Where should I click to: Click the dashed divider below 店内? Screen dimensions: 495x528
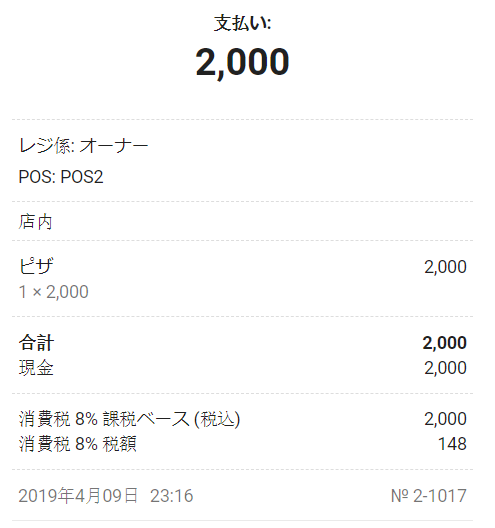pos(242,240)
